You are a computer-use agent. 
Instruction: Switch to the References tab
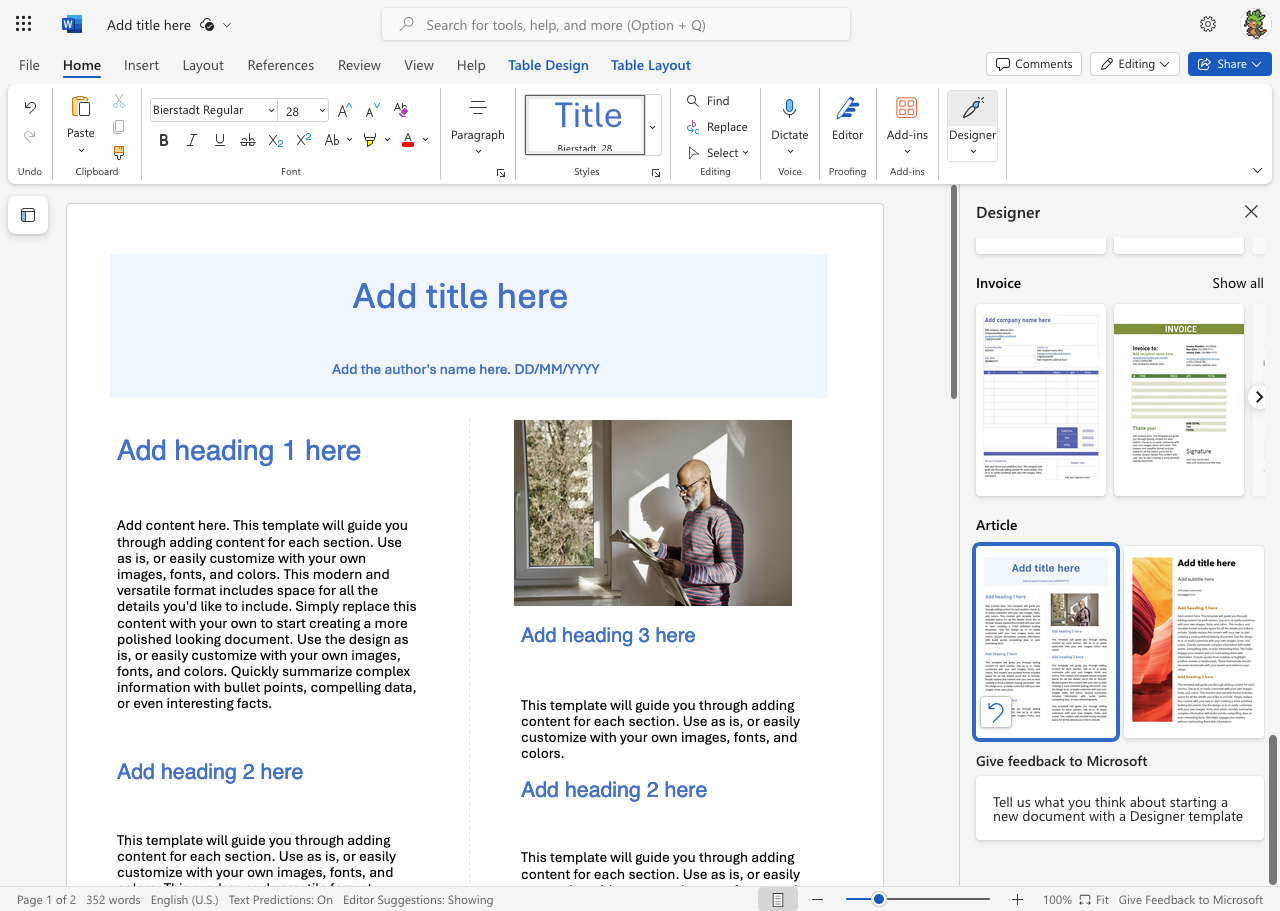(281, 65)
